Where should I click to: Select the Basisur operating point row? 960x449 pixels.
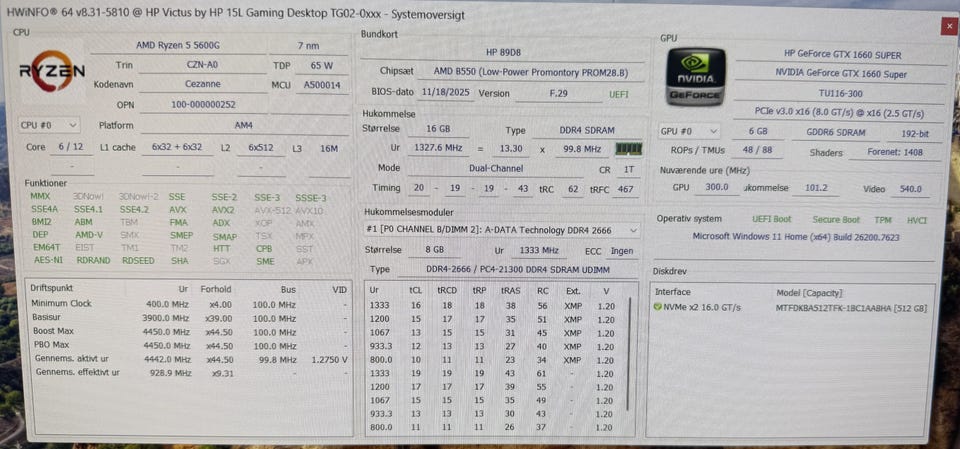coord(189,318)
